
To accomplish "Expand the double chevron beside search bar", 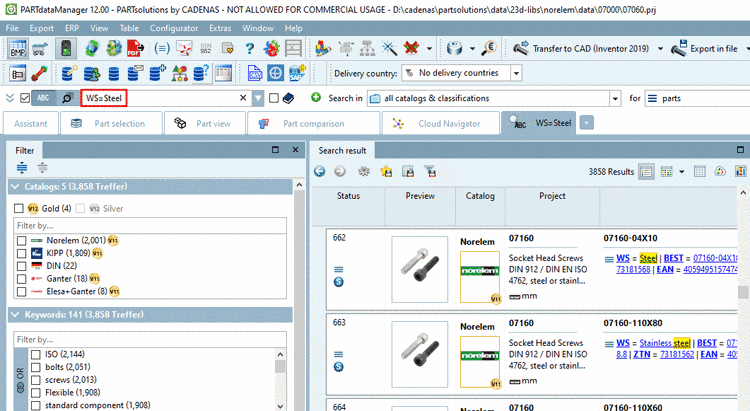I will click(x=10, y=98).
